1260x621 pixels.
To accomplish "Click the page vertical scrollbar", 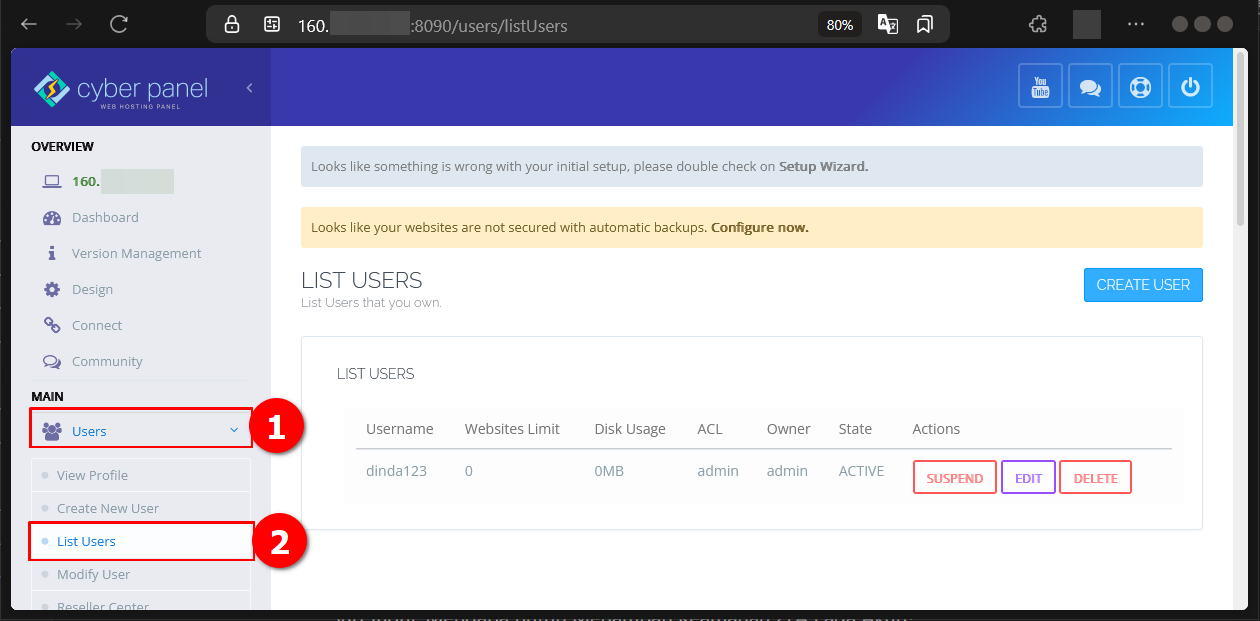I will tap(1240, 140).
